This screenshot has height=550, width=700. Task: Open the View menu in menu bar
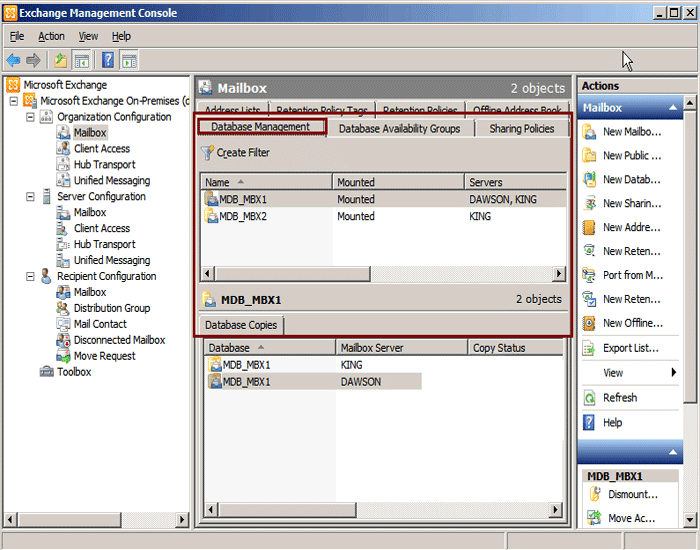click(x=88, y=36)
